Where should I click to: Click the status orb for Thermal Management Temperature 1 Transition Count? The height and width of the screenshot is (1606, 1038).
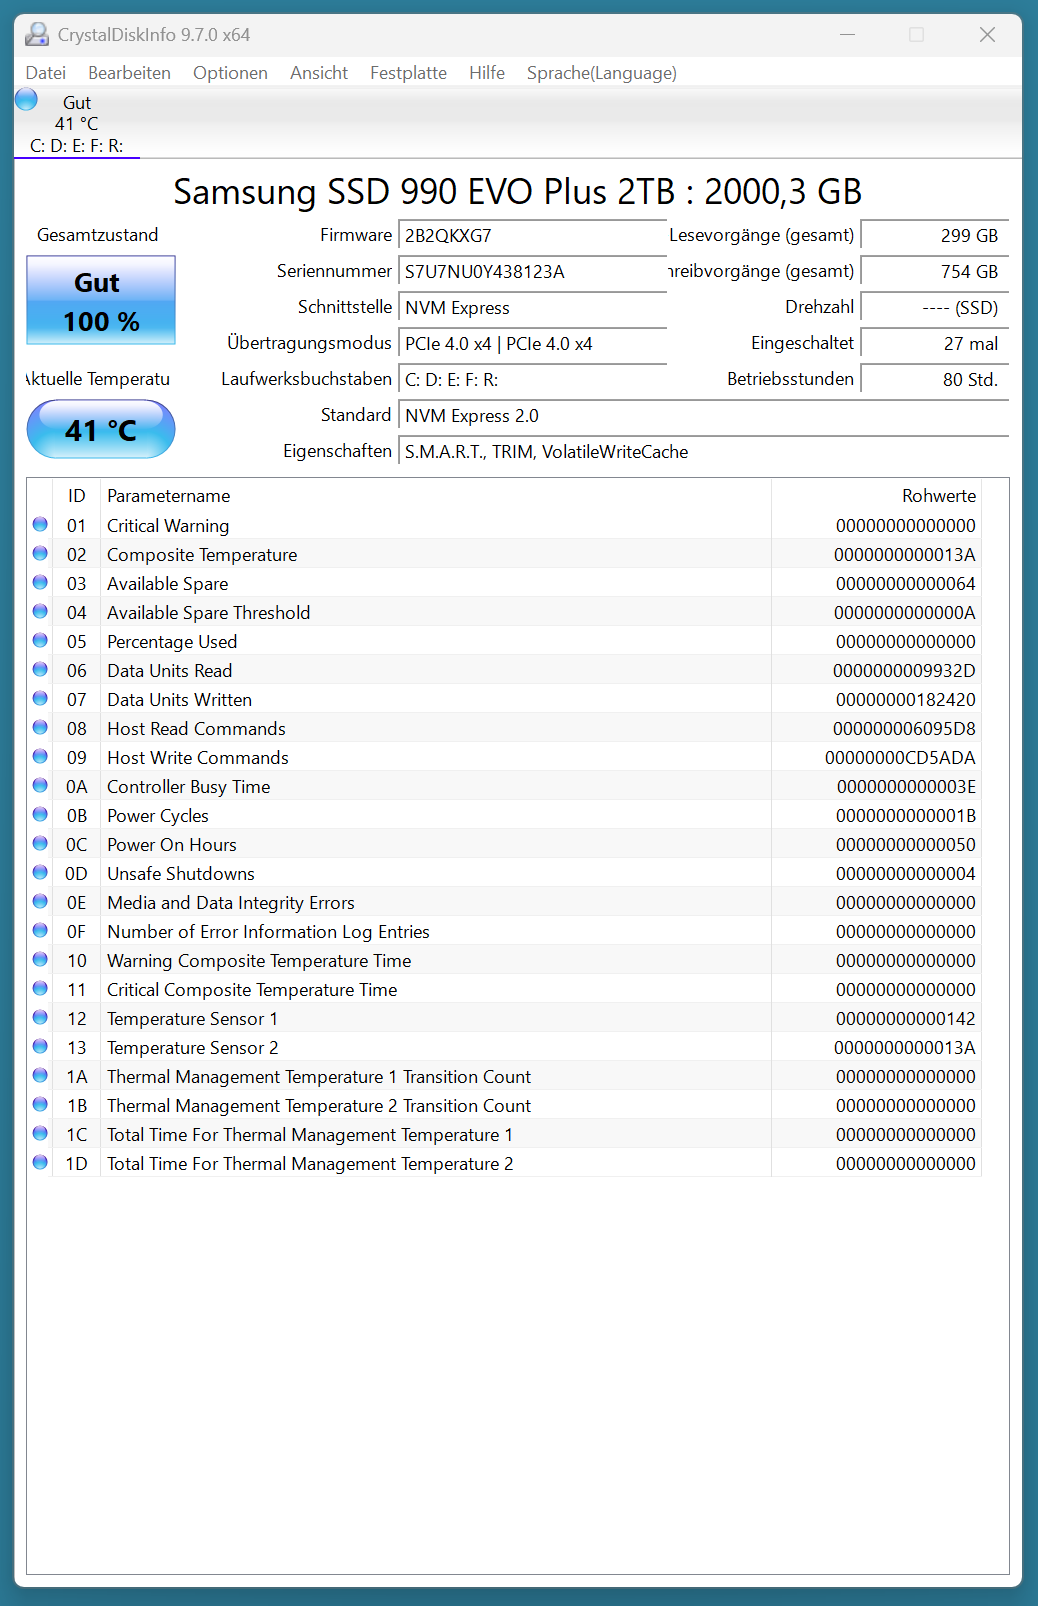pyautogui.click(x=40, y=1075)
